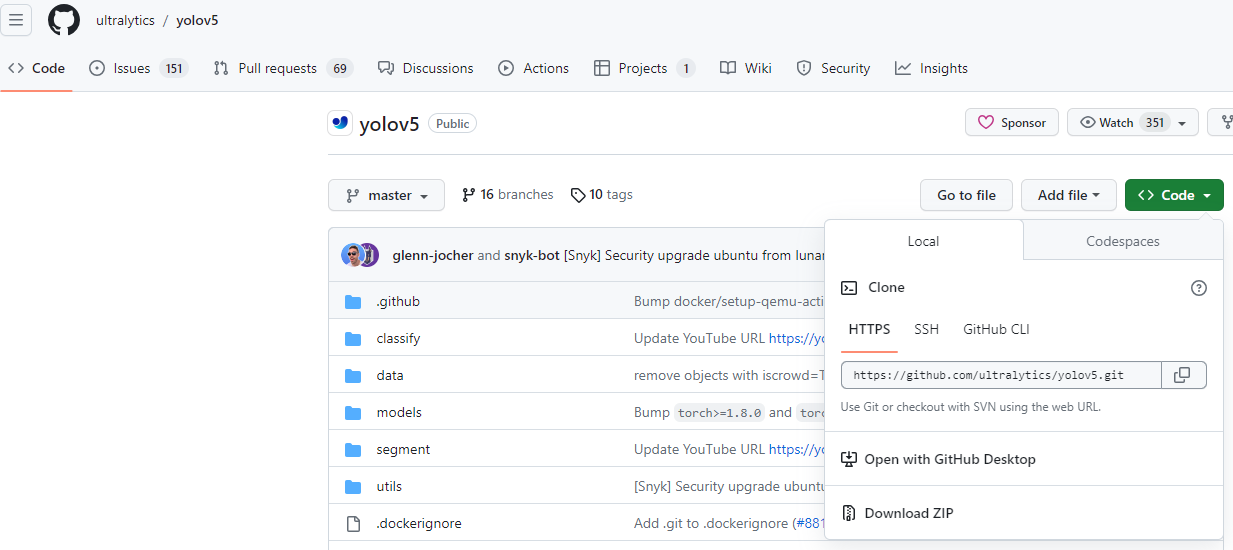Image resolution: width=1233 pixels, height=550 pixels.
Task: Go to the GitHub homepage logo
Action: [x=64, y=20]
